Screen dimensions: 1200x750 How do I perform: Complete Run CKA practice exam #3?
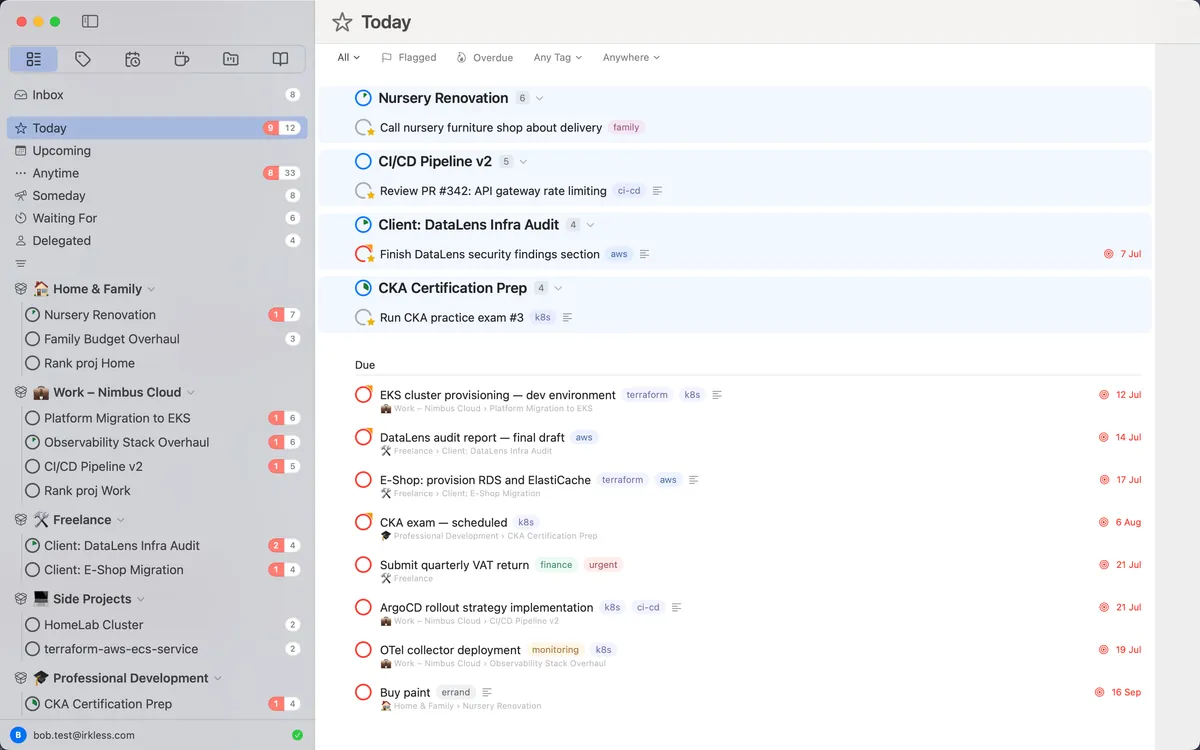click(364, 318)
